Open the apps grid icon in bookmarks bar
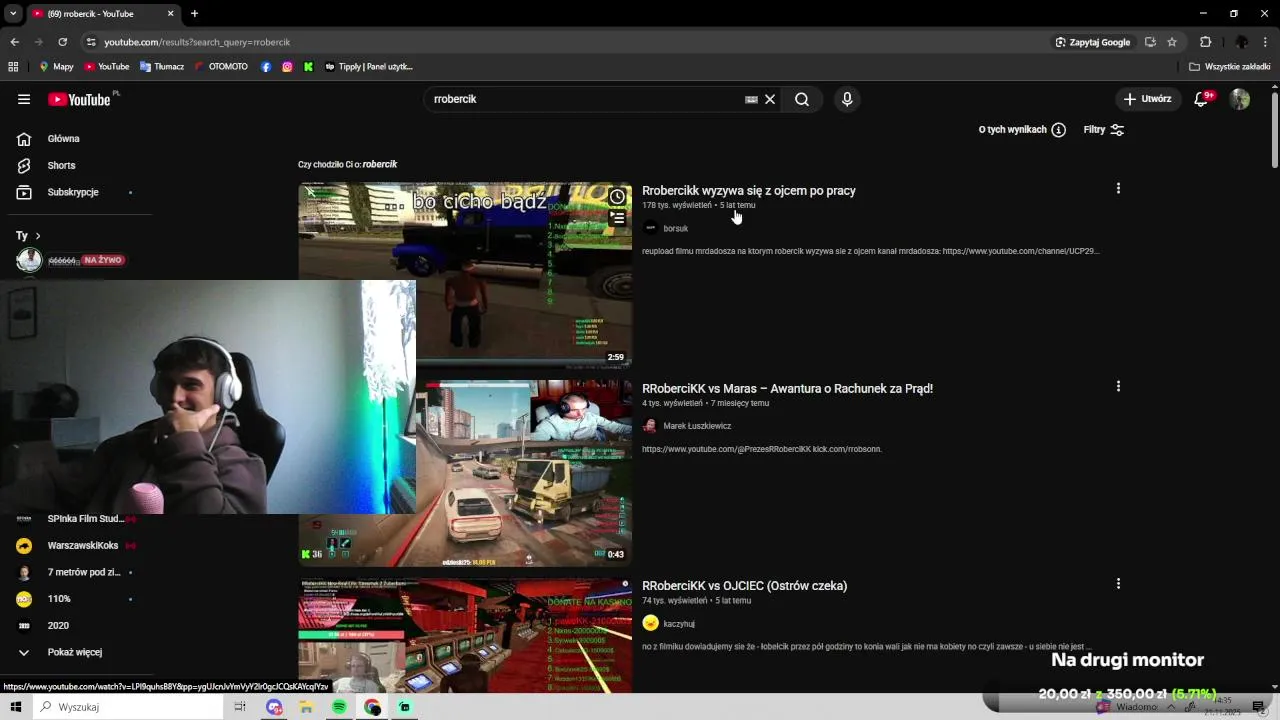 coord(13,67)
